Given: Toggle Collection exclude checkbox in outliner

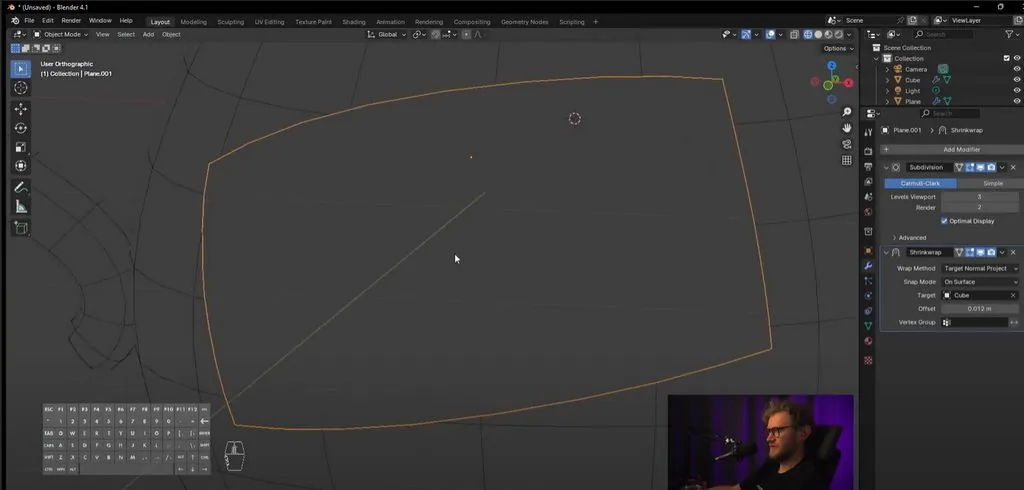Looking at the screenshot, I should [1006, 58].
